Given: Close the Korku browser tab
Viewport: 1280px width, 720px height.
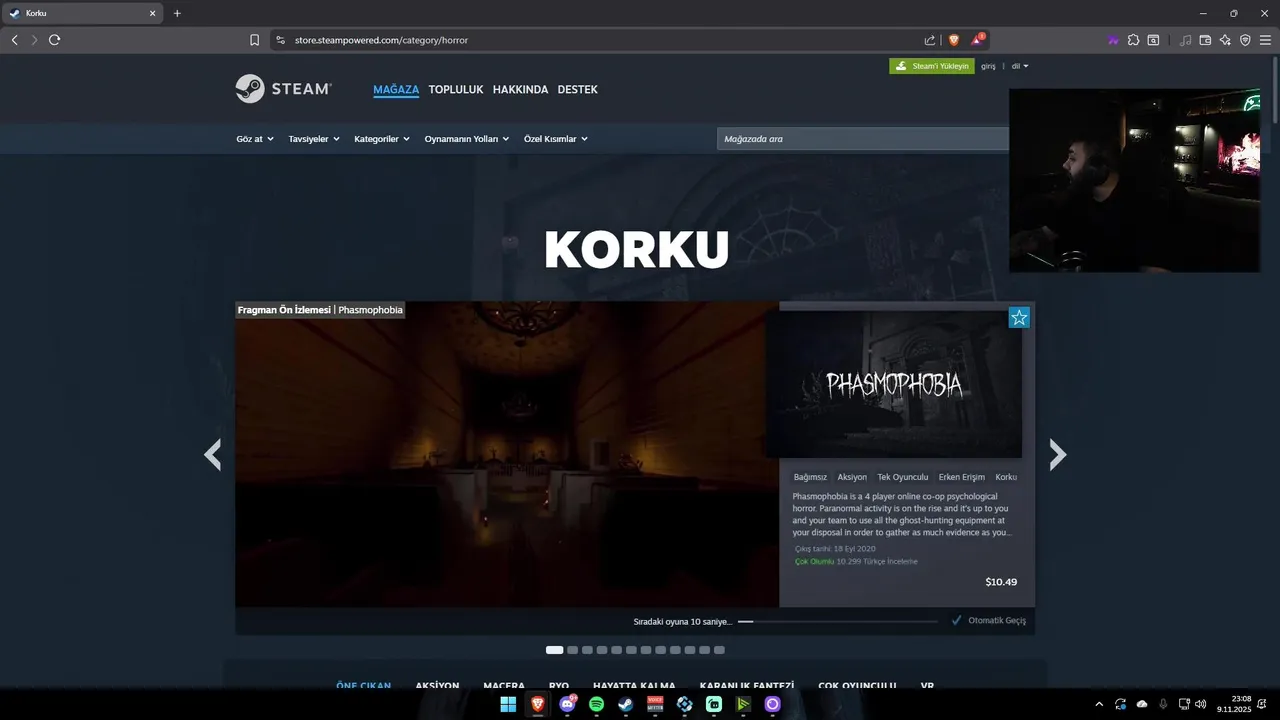Looking at the screenshot, I should [x=152, y=13].
